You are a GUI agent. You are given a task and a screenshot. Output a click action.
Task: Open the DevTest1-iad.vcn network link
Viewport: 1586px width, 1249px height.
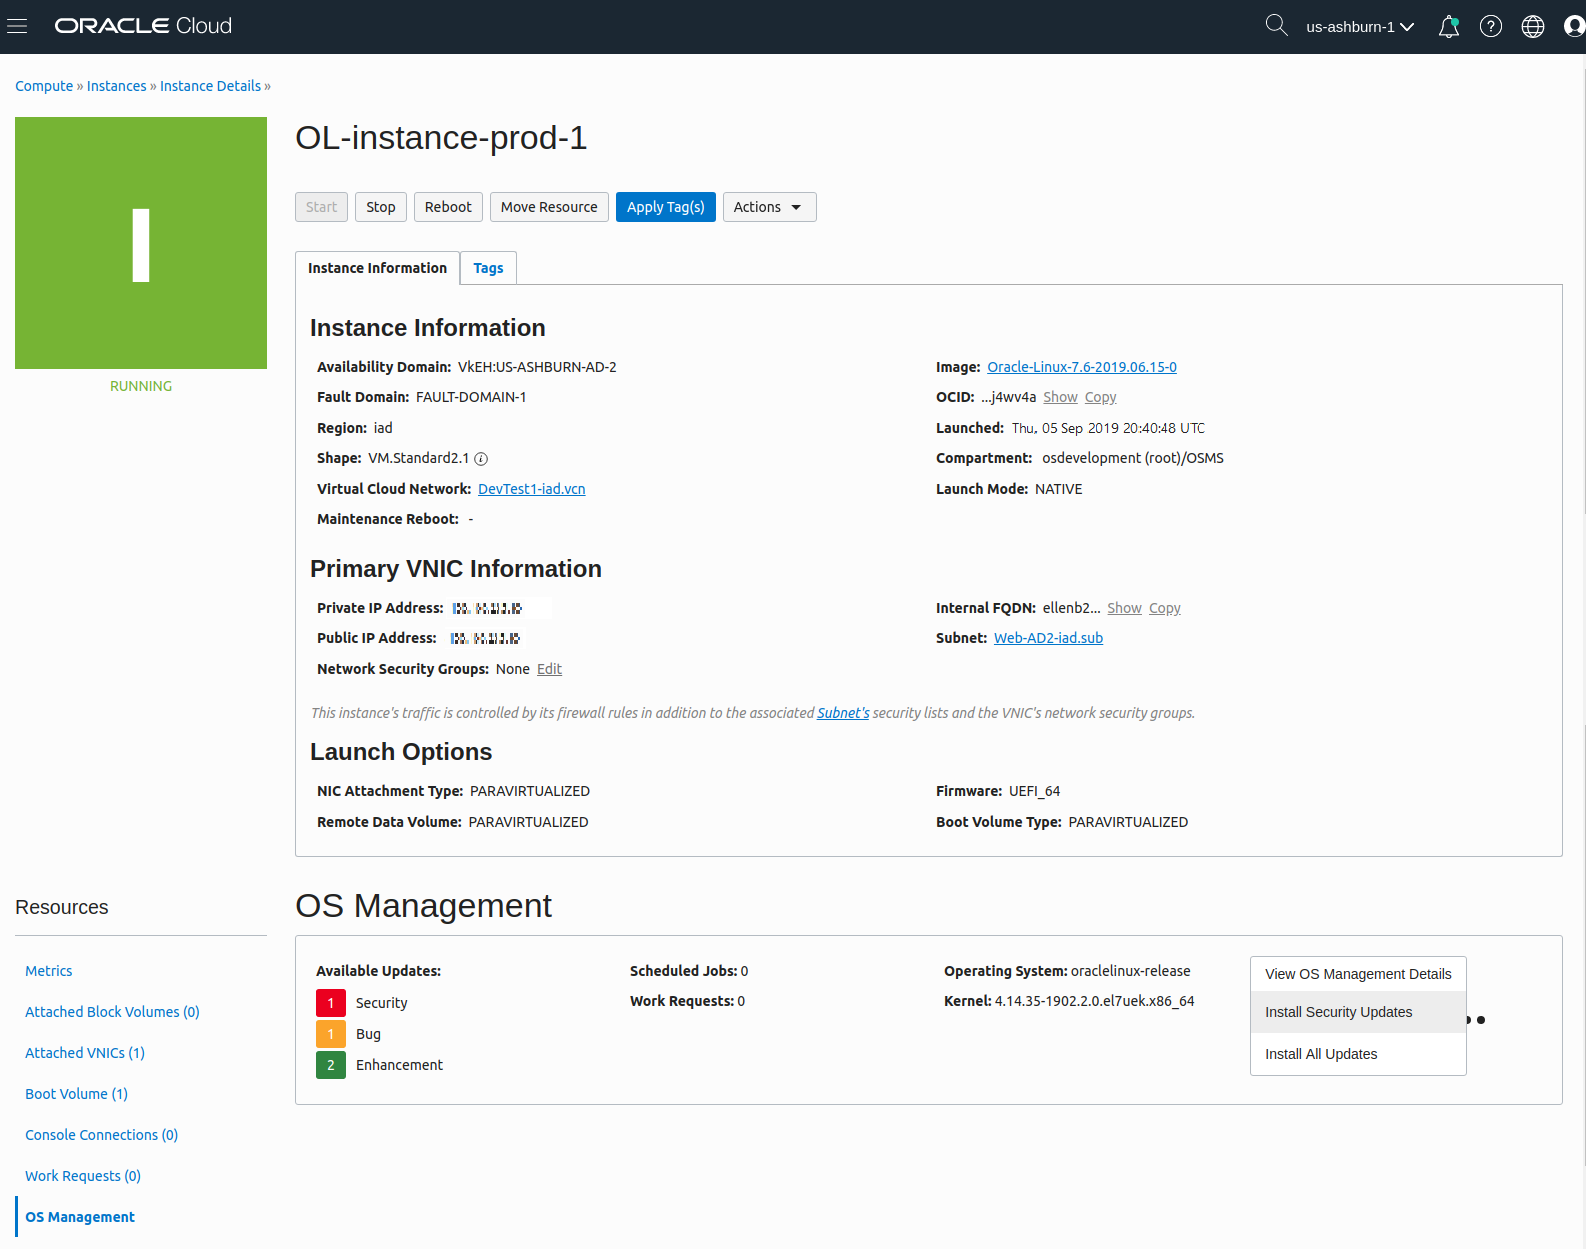(x=531, y=489)
